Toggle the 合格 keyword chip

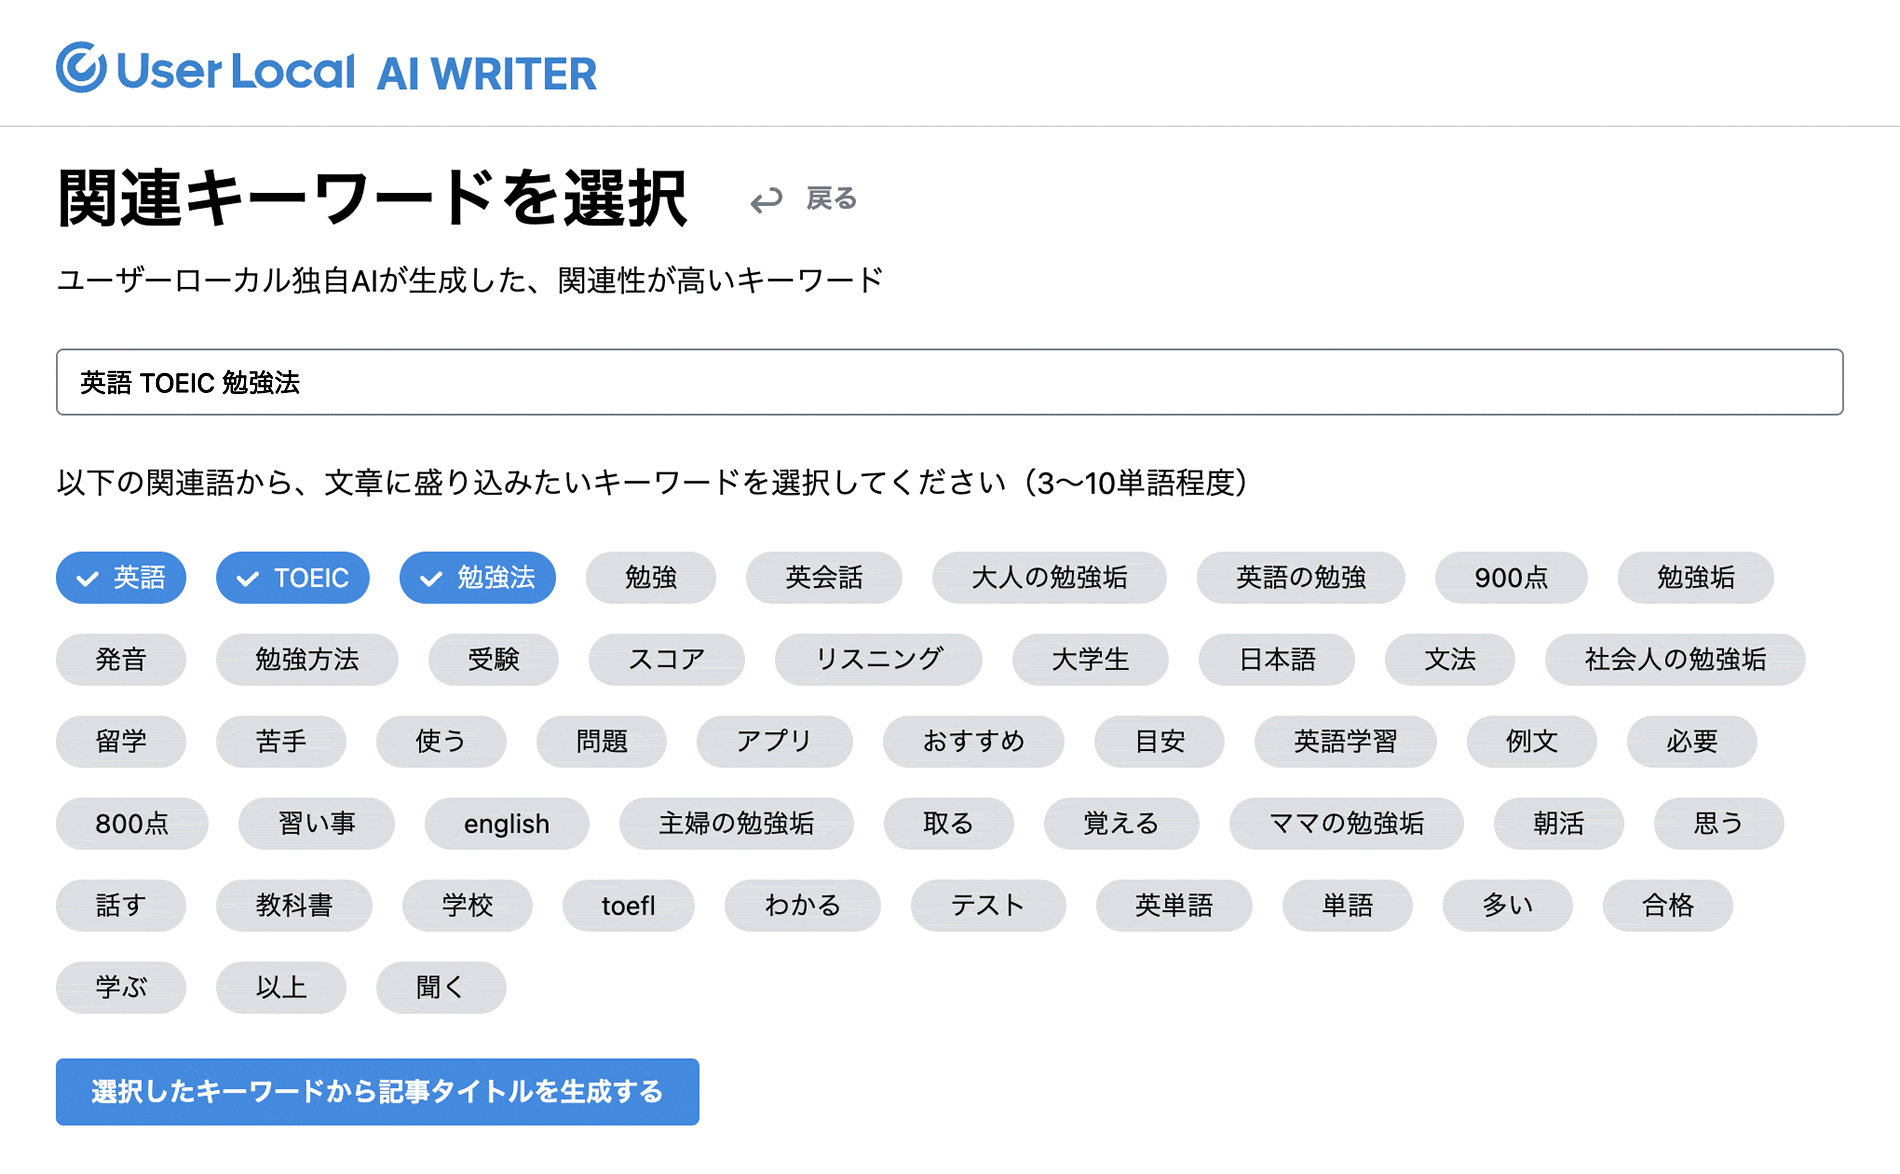(1667, 905)
